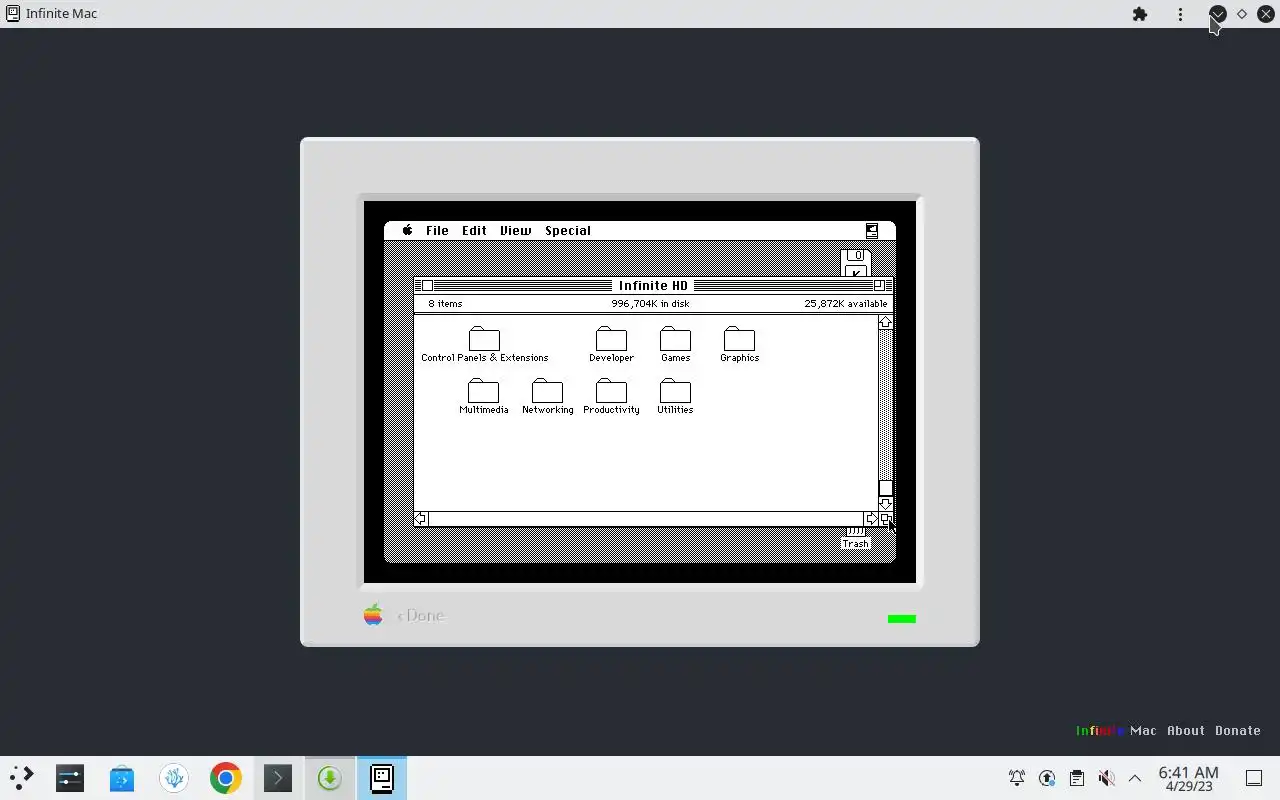This screenshot has width=1280, height=800.
Task: Open the green download app in taskbar
Action: (330, 778)
